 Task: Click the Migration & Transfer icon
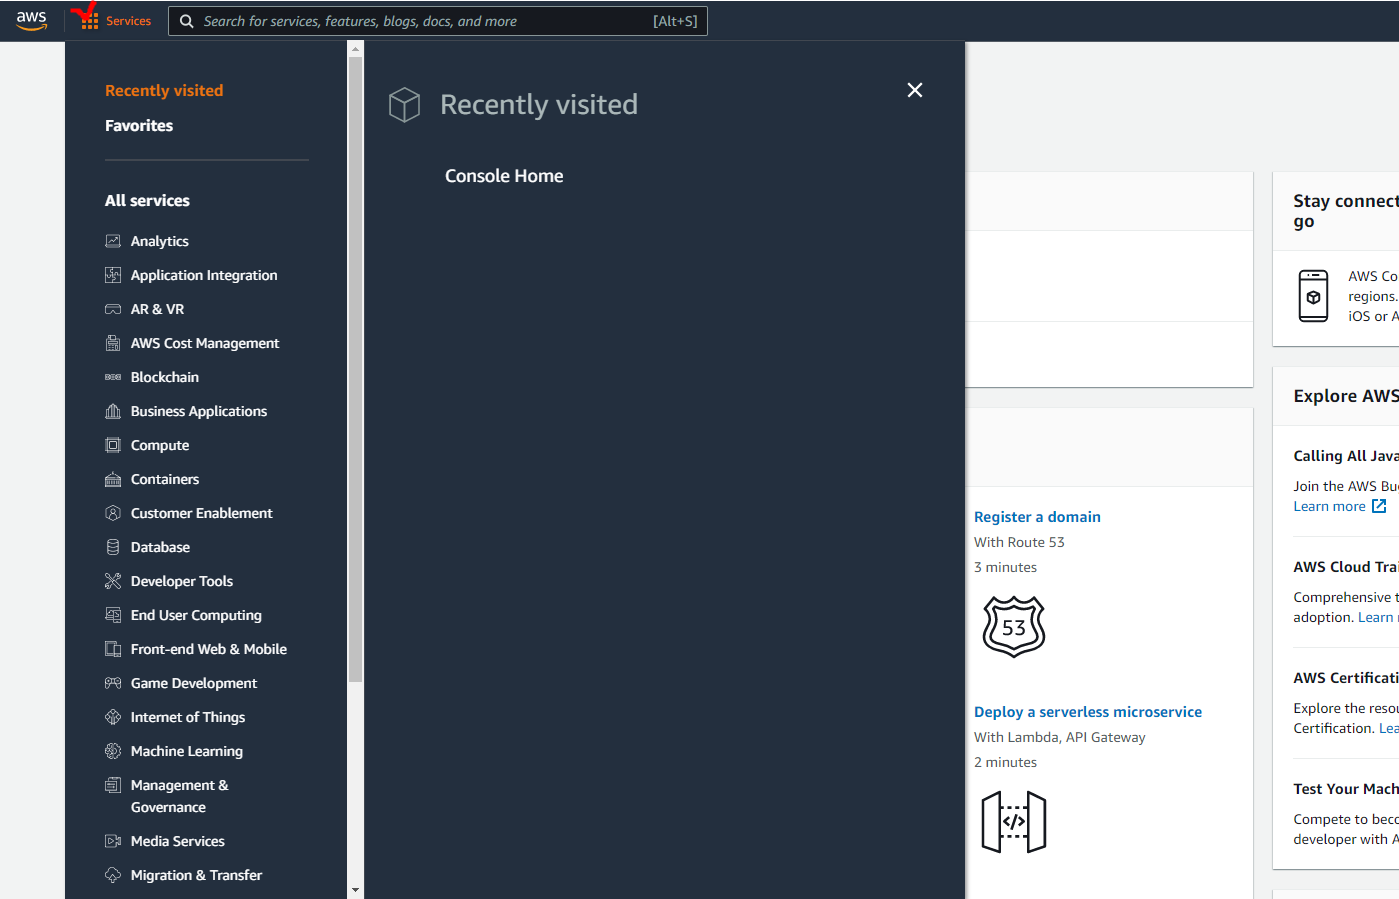[x=113, y=875]
